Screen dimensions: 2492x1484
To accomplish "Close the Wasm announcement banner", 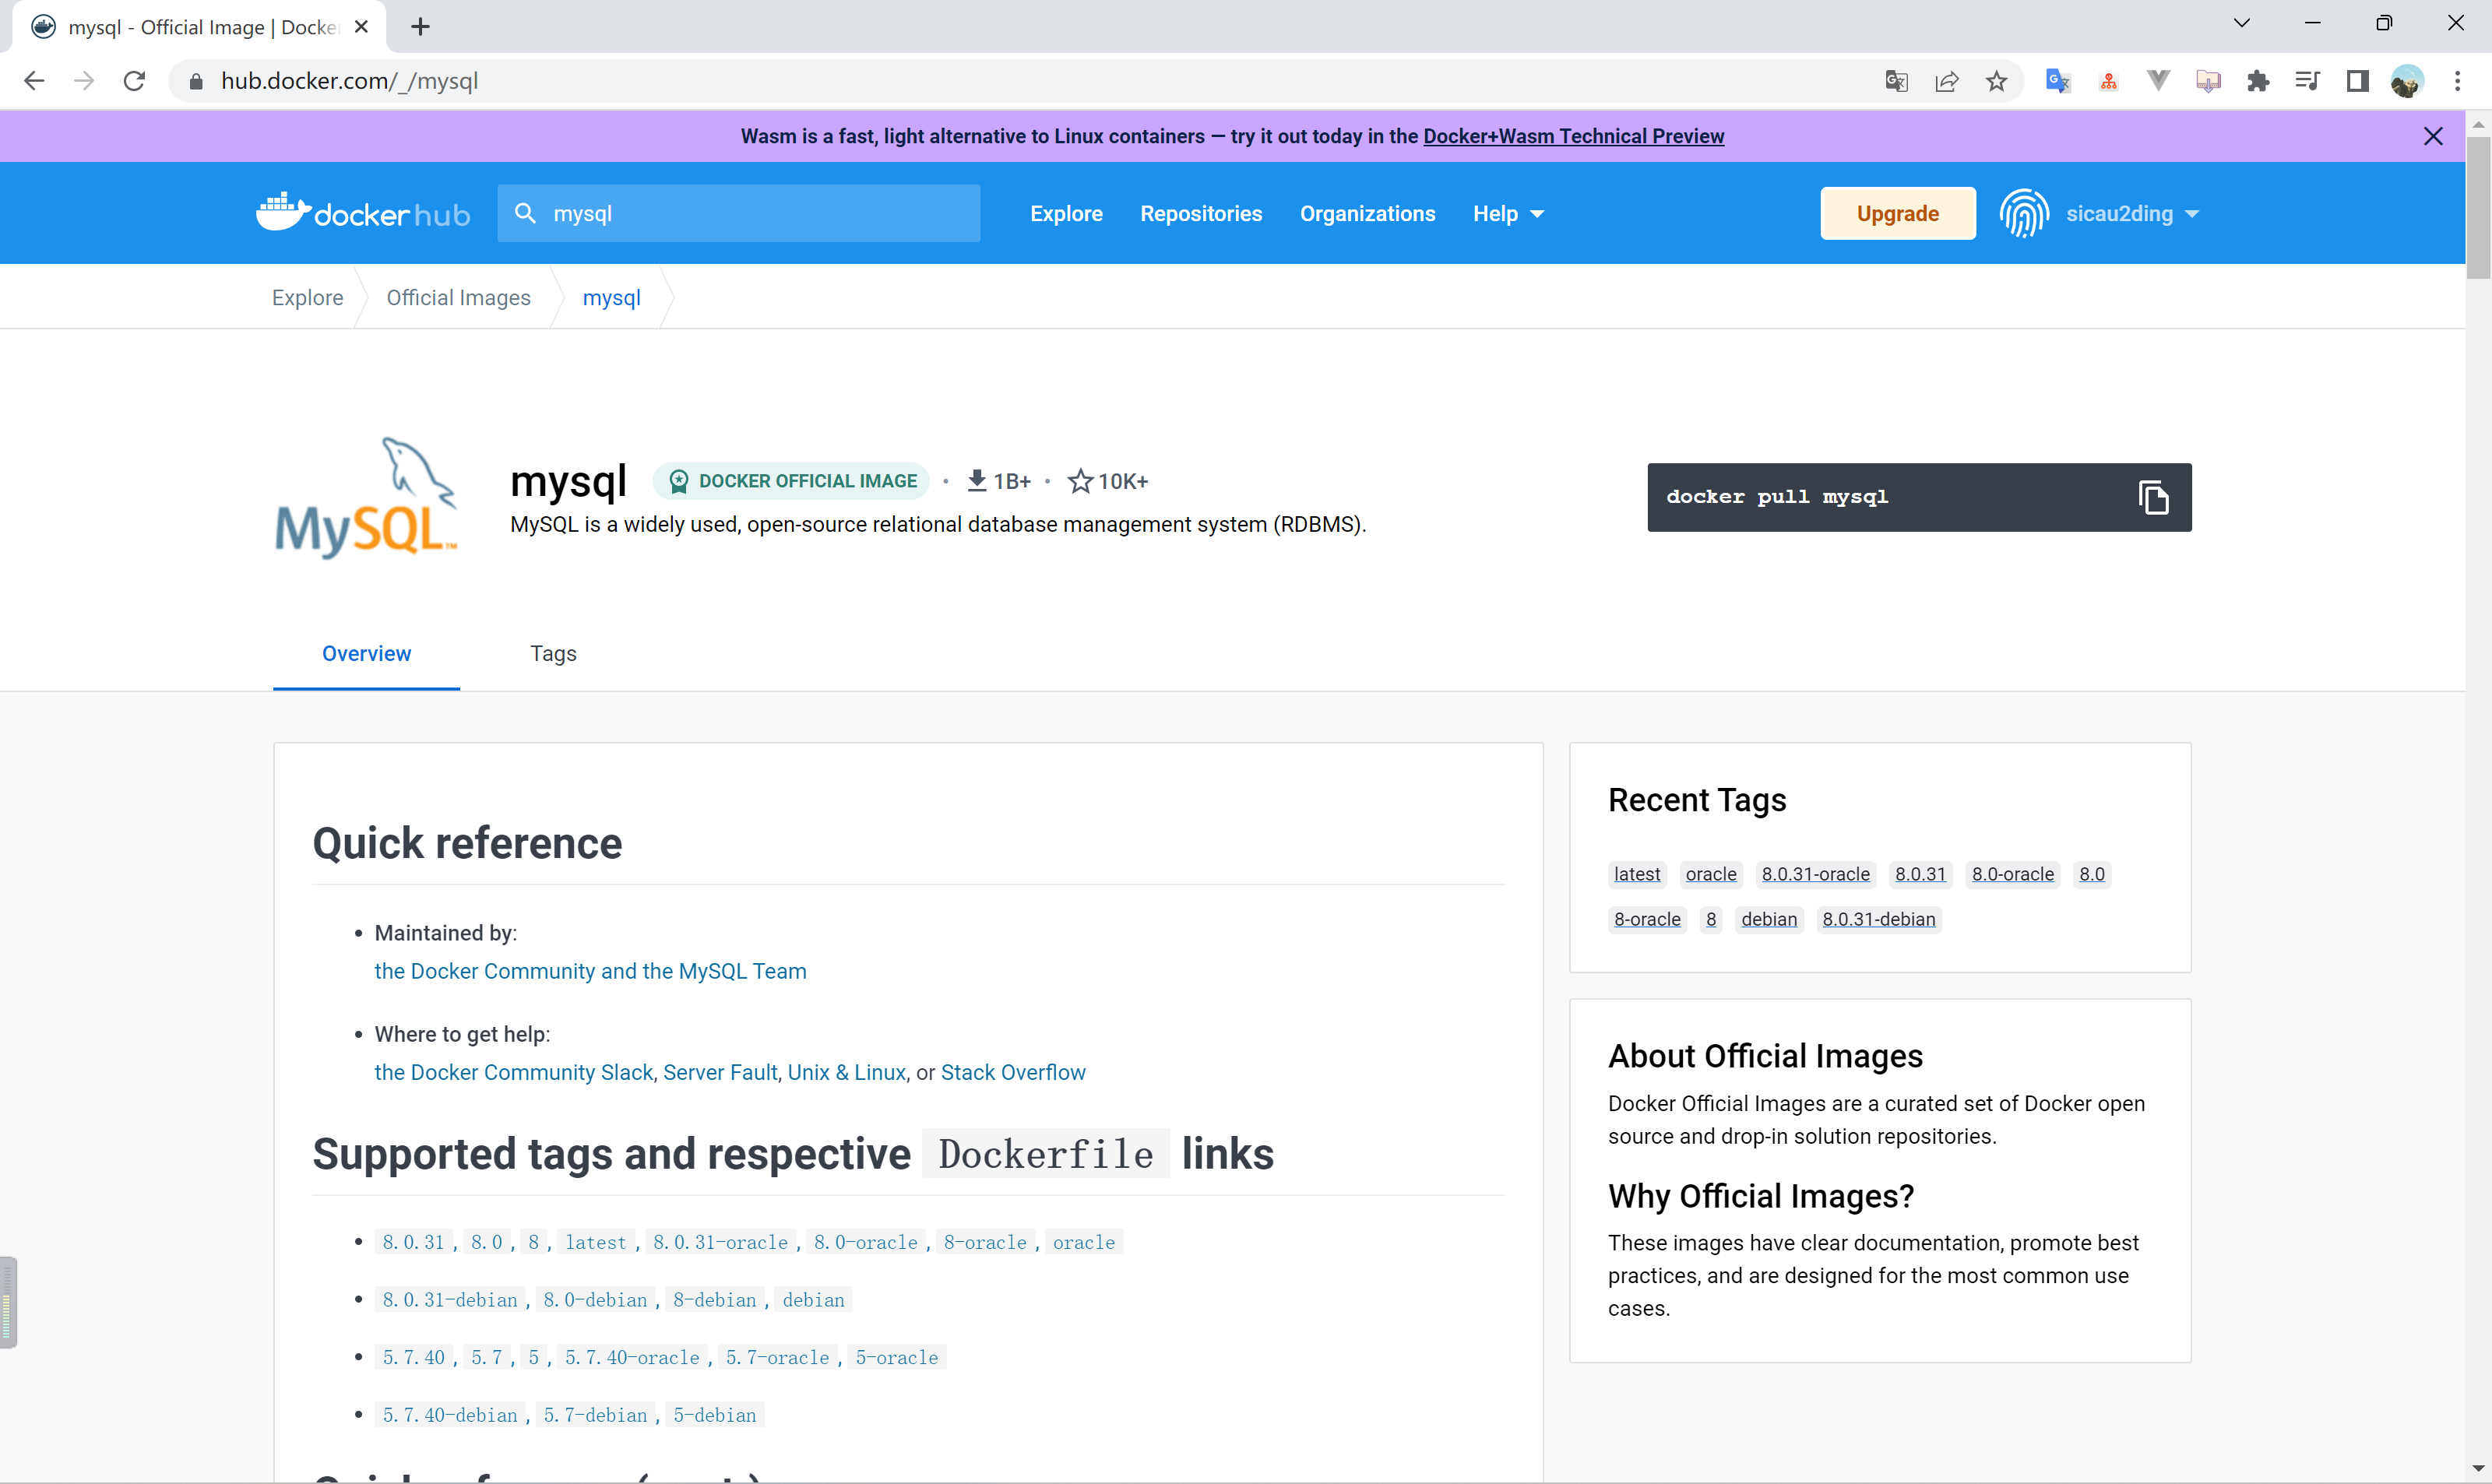I will point(2434,136).
